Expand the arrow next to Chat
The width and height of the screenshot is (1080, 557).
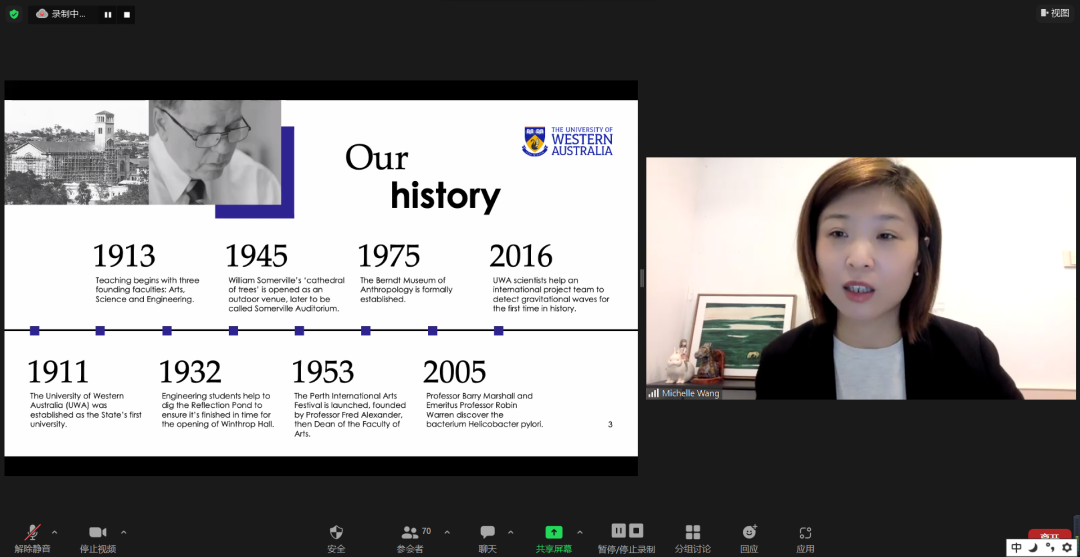click(x=511, y=532)
